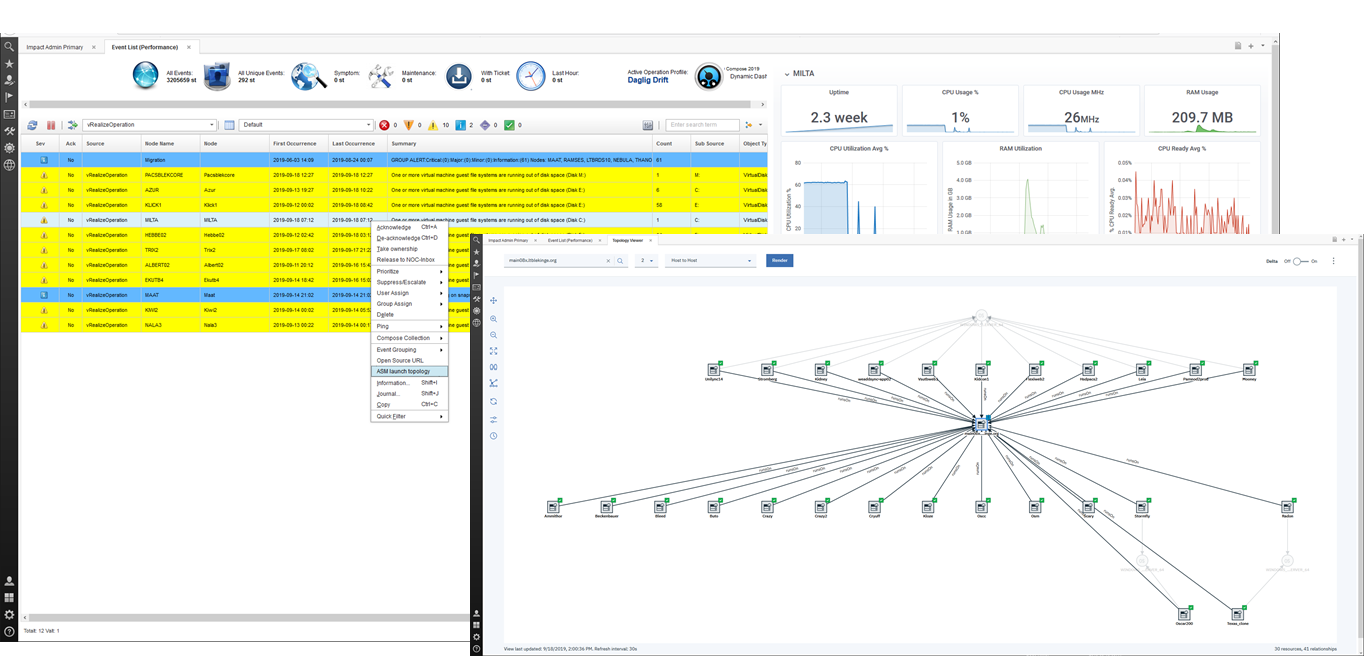Choose Take ownership from context menu
1364x656 pixels.
(397, 249)
